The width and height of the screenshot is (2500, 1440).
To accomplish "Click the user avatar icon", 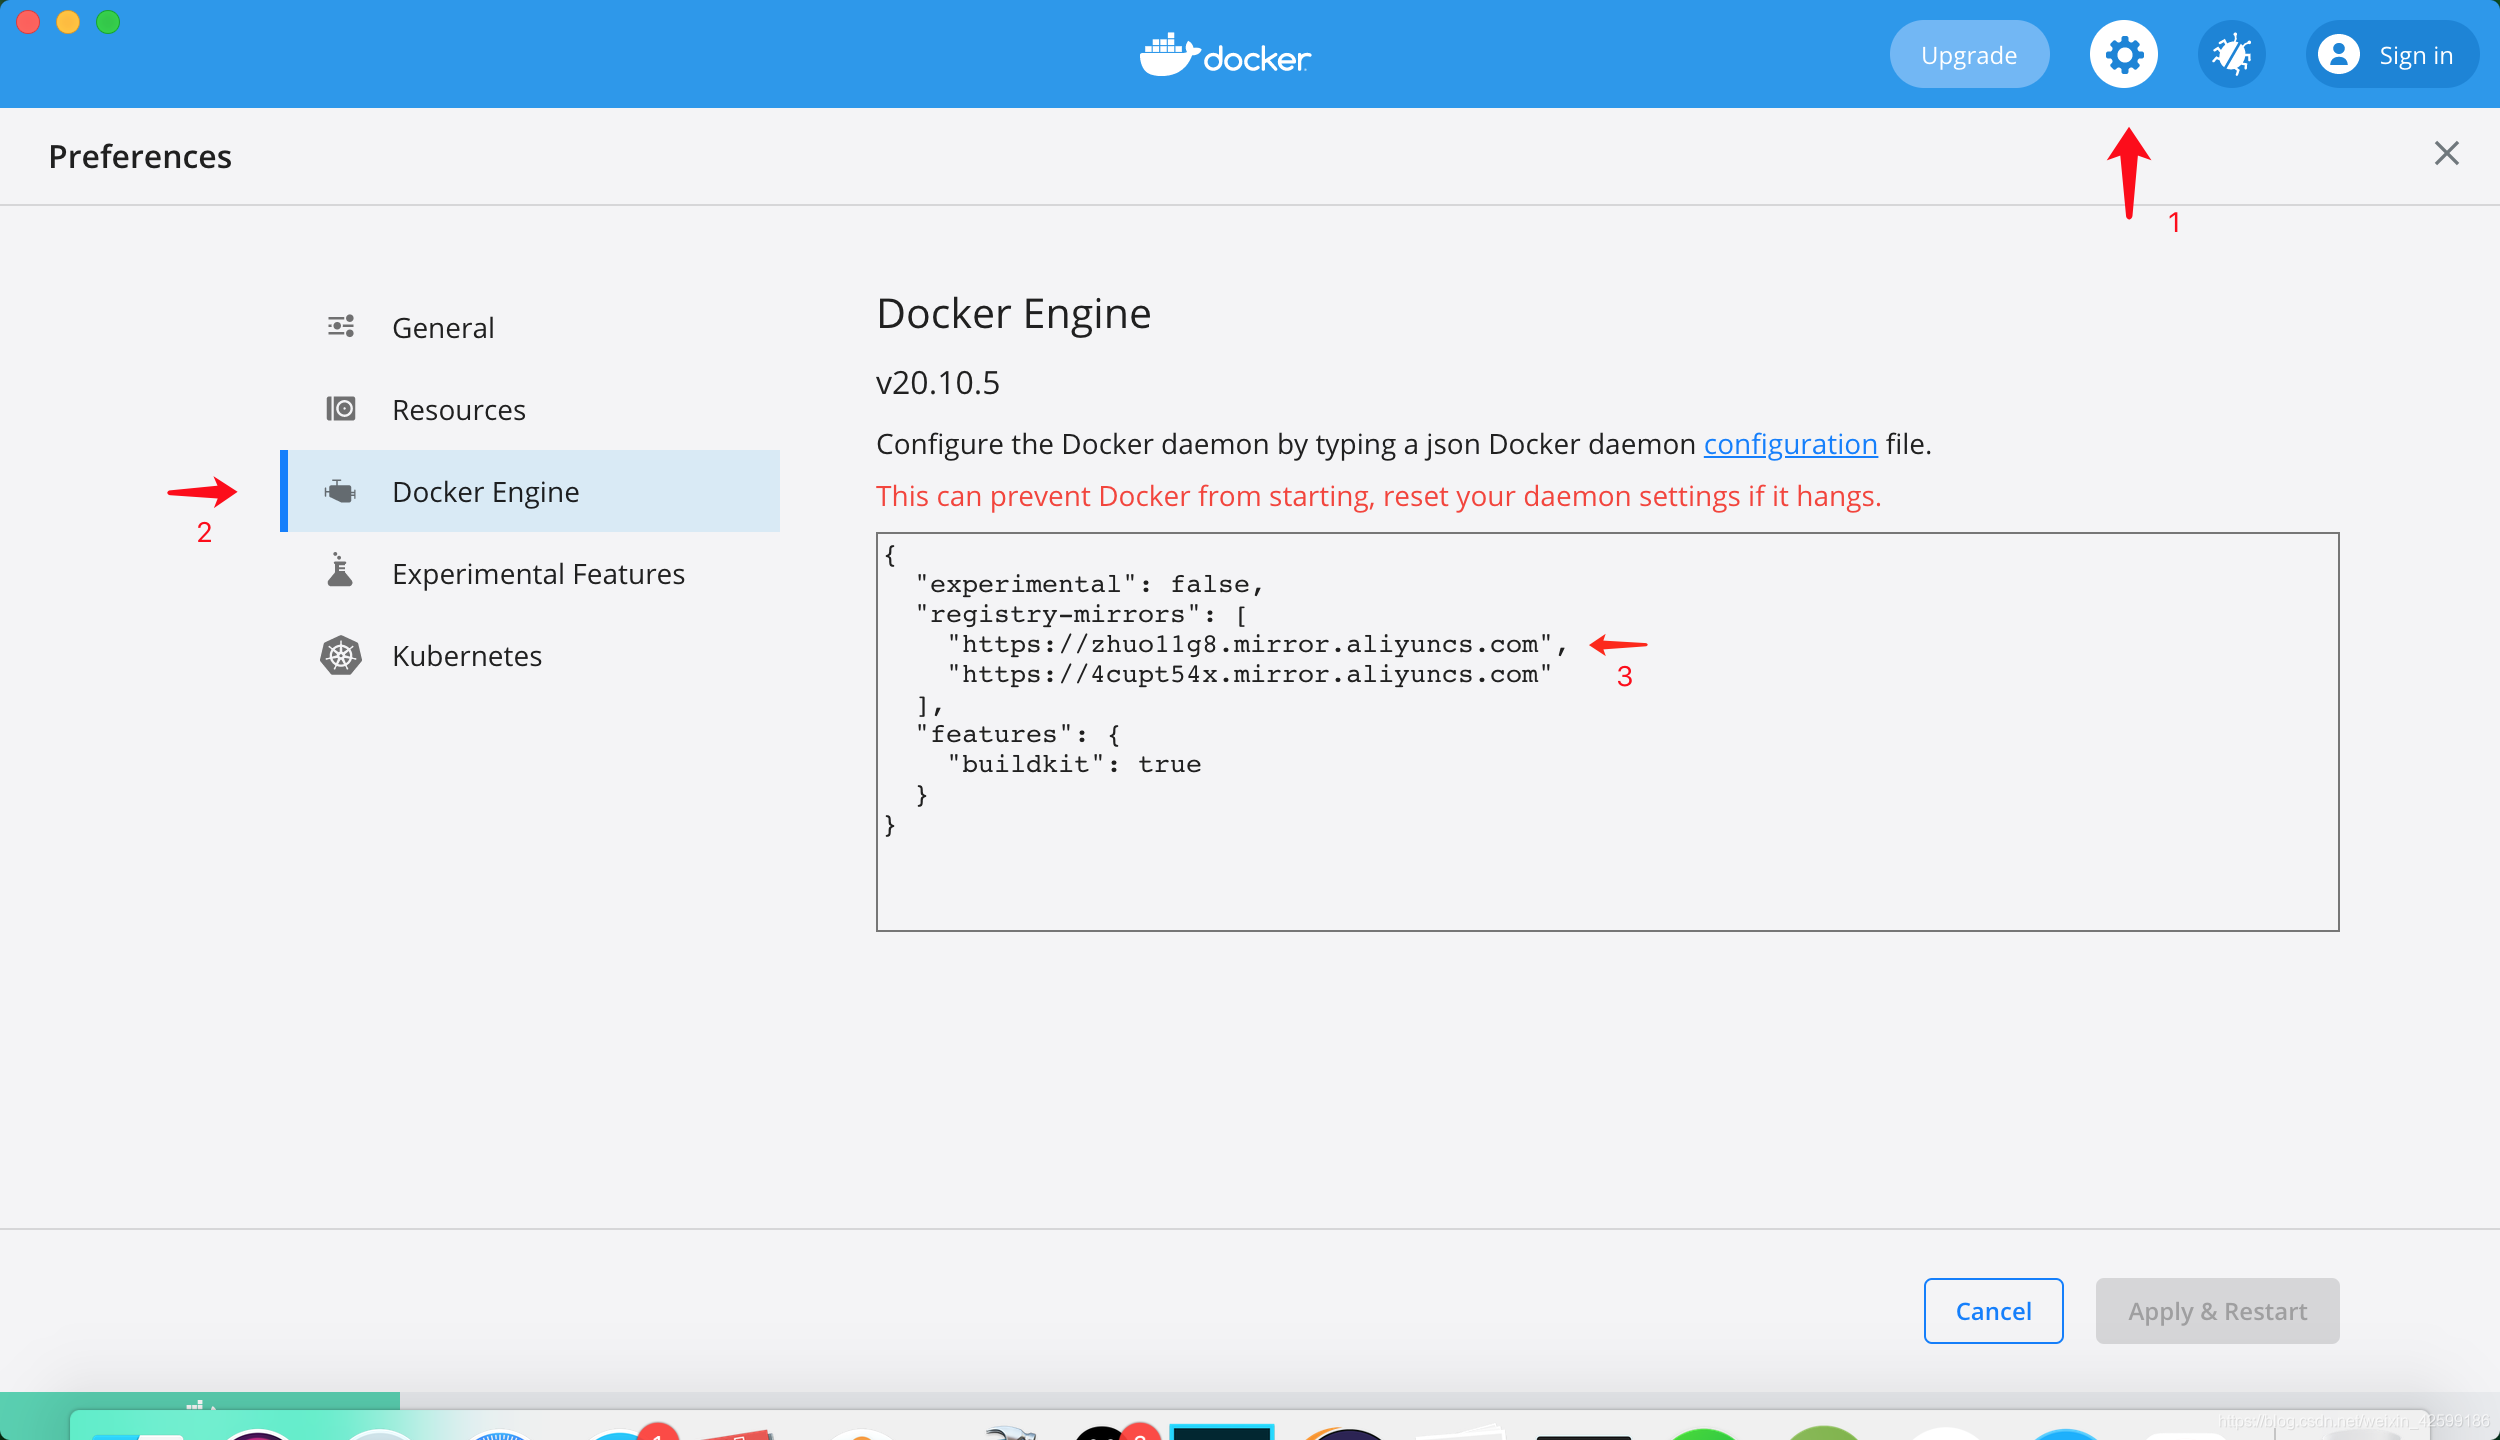I will click(2338, 54).
